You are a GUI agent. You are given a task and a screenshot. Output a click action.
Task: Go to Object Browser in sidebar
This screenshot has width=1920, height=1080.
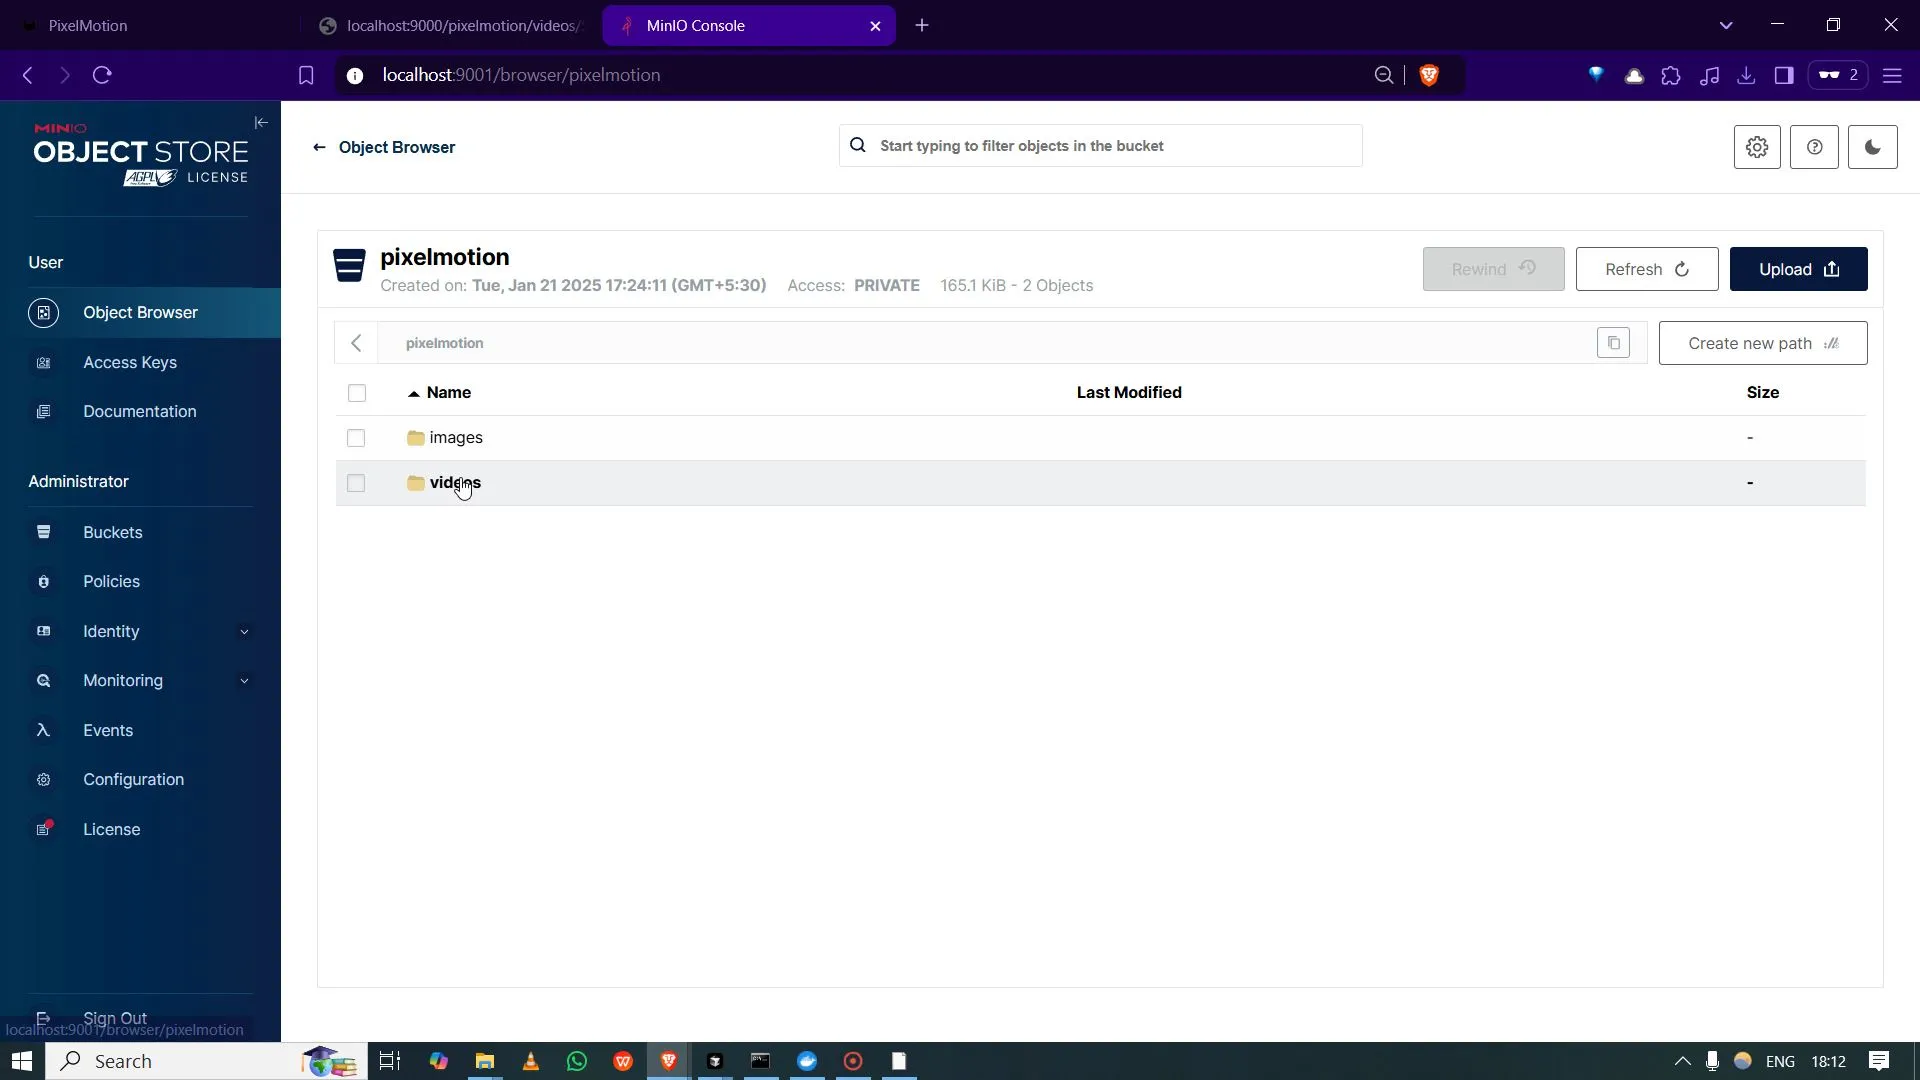point(140,313)
